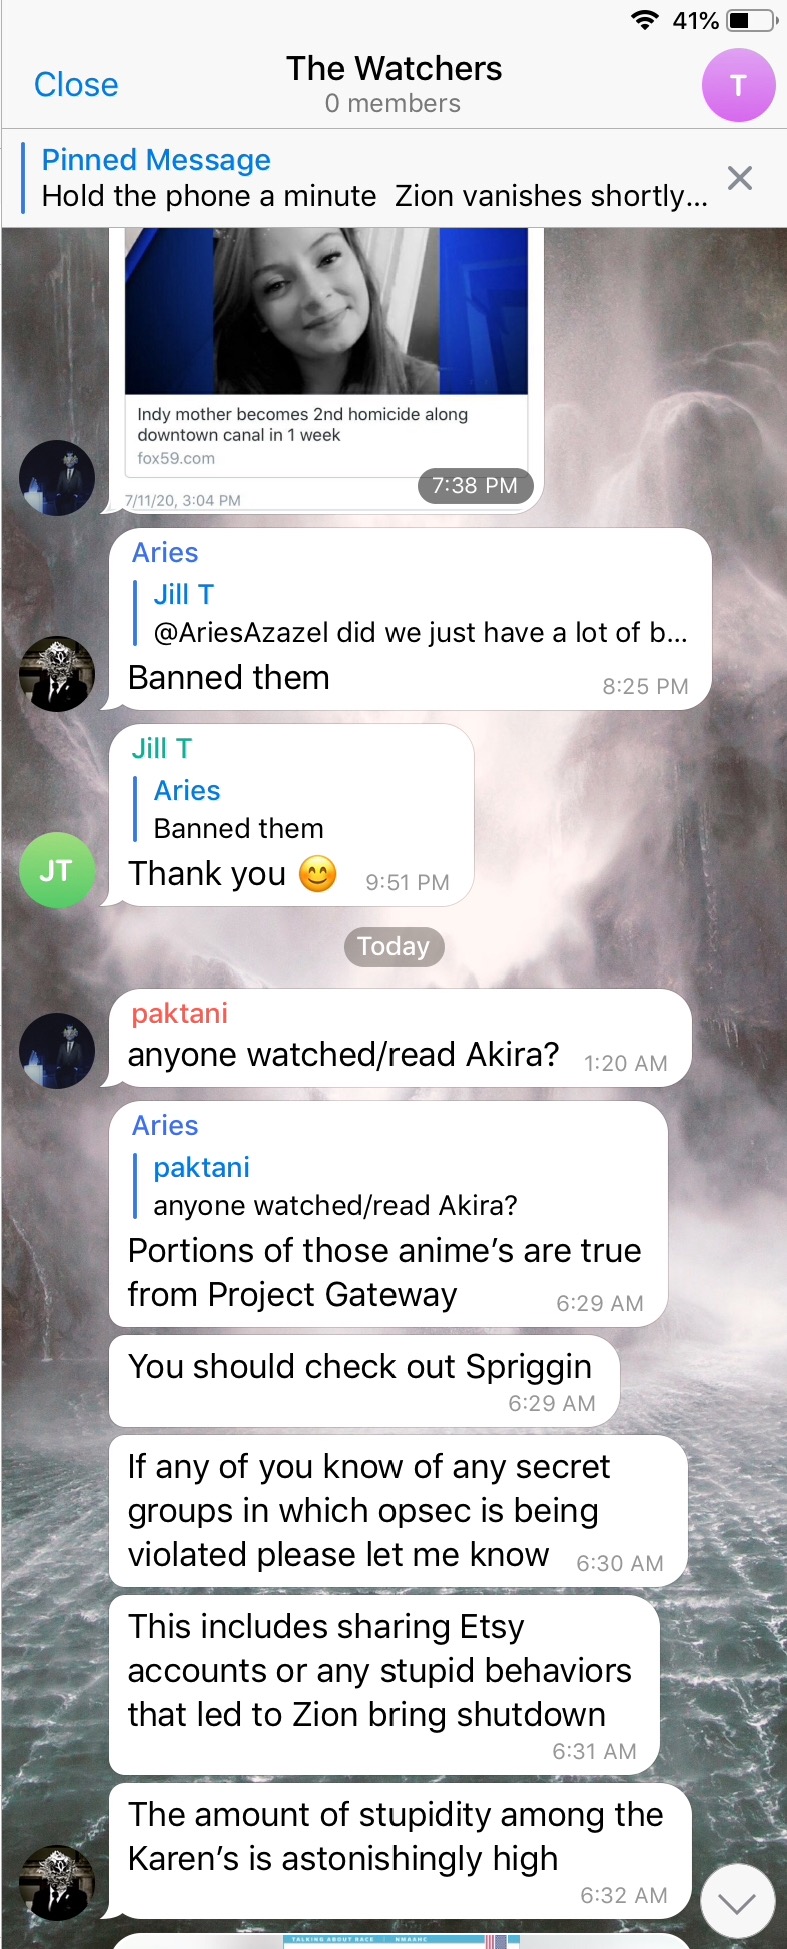Screen dimensions: 787x1949
Task: Select the 'You should check out Spriggin' message
Action: [x=364, y=1381]
